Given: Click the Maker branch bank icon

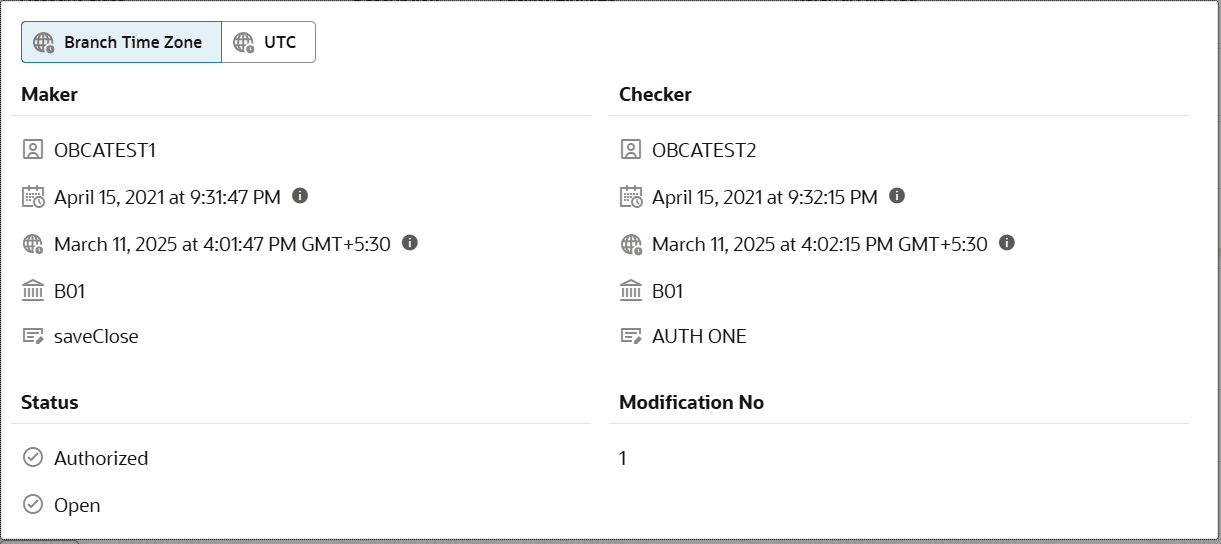Looking at the screenshot, I should tap(33, 291).
